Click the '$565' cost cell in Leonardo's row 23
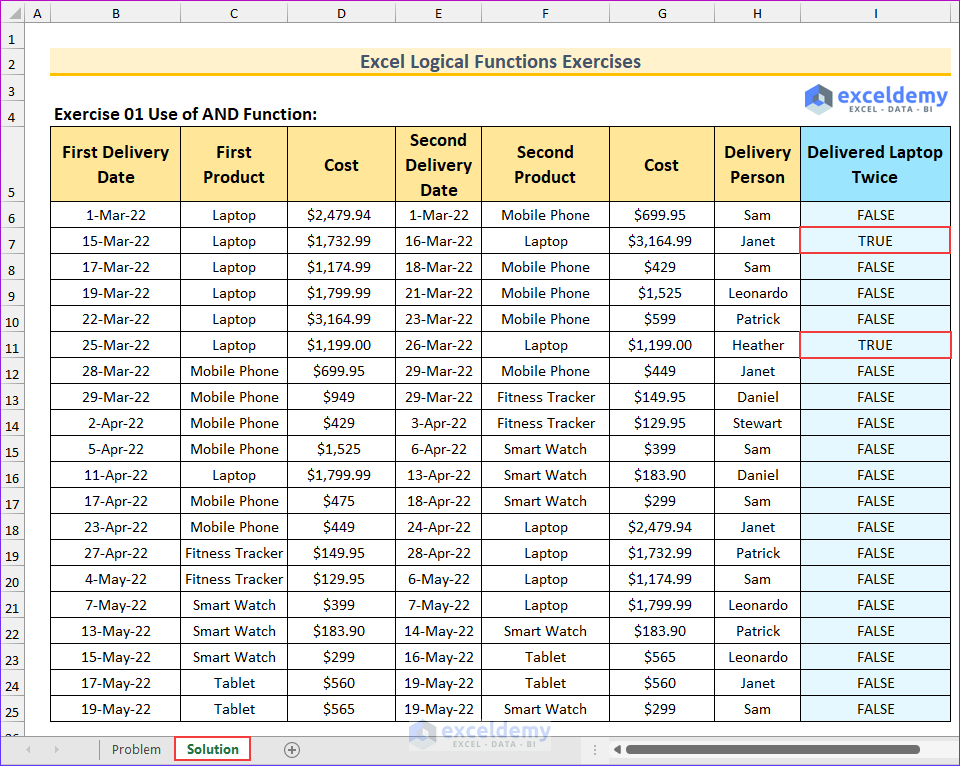 (x=662, y=657)
